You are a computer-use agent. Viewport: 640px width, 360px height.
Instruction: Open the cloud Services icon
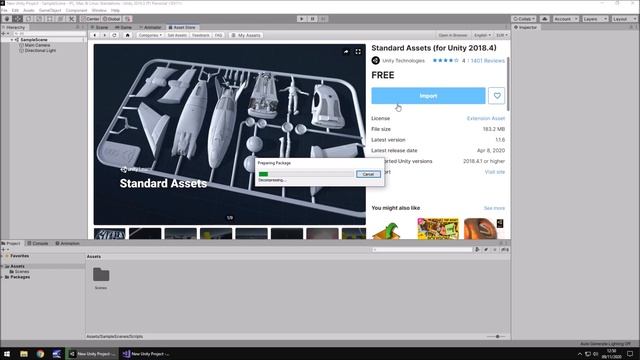pos(544,19)
